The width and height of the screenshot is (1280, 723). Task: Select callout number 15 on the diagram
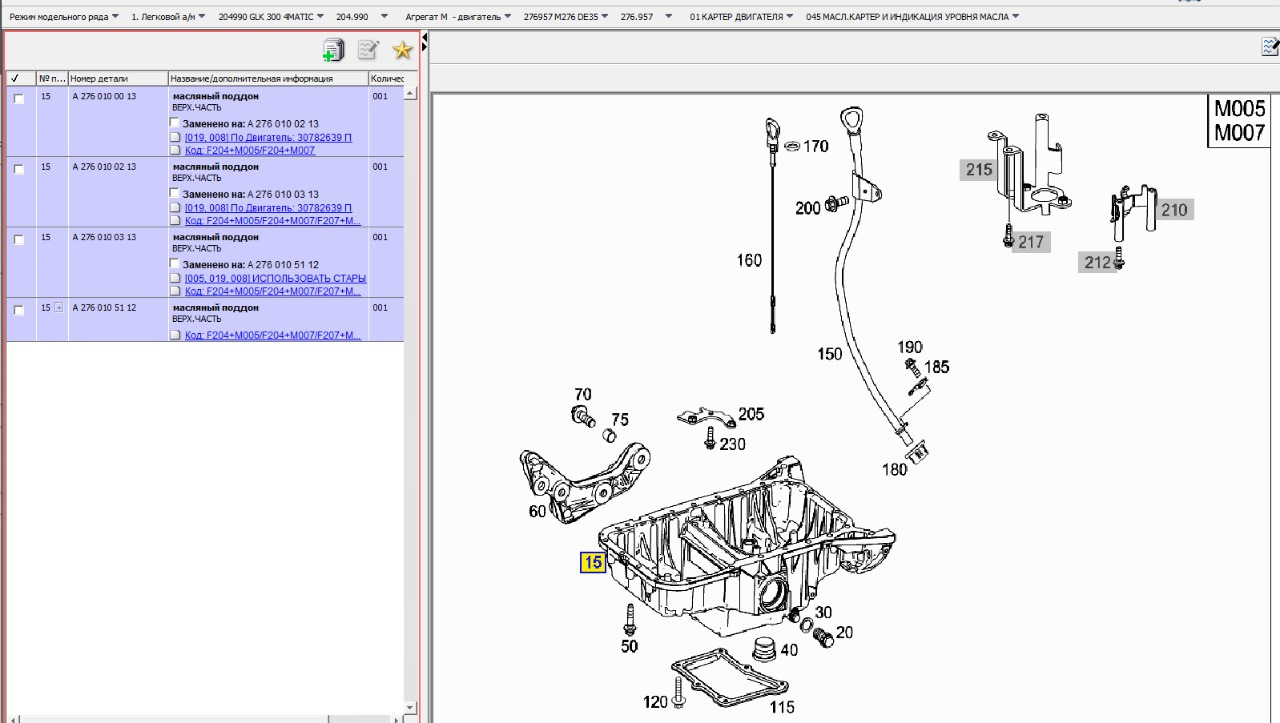(592, 562)
